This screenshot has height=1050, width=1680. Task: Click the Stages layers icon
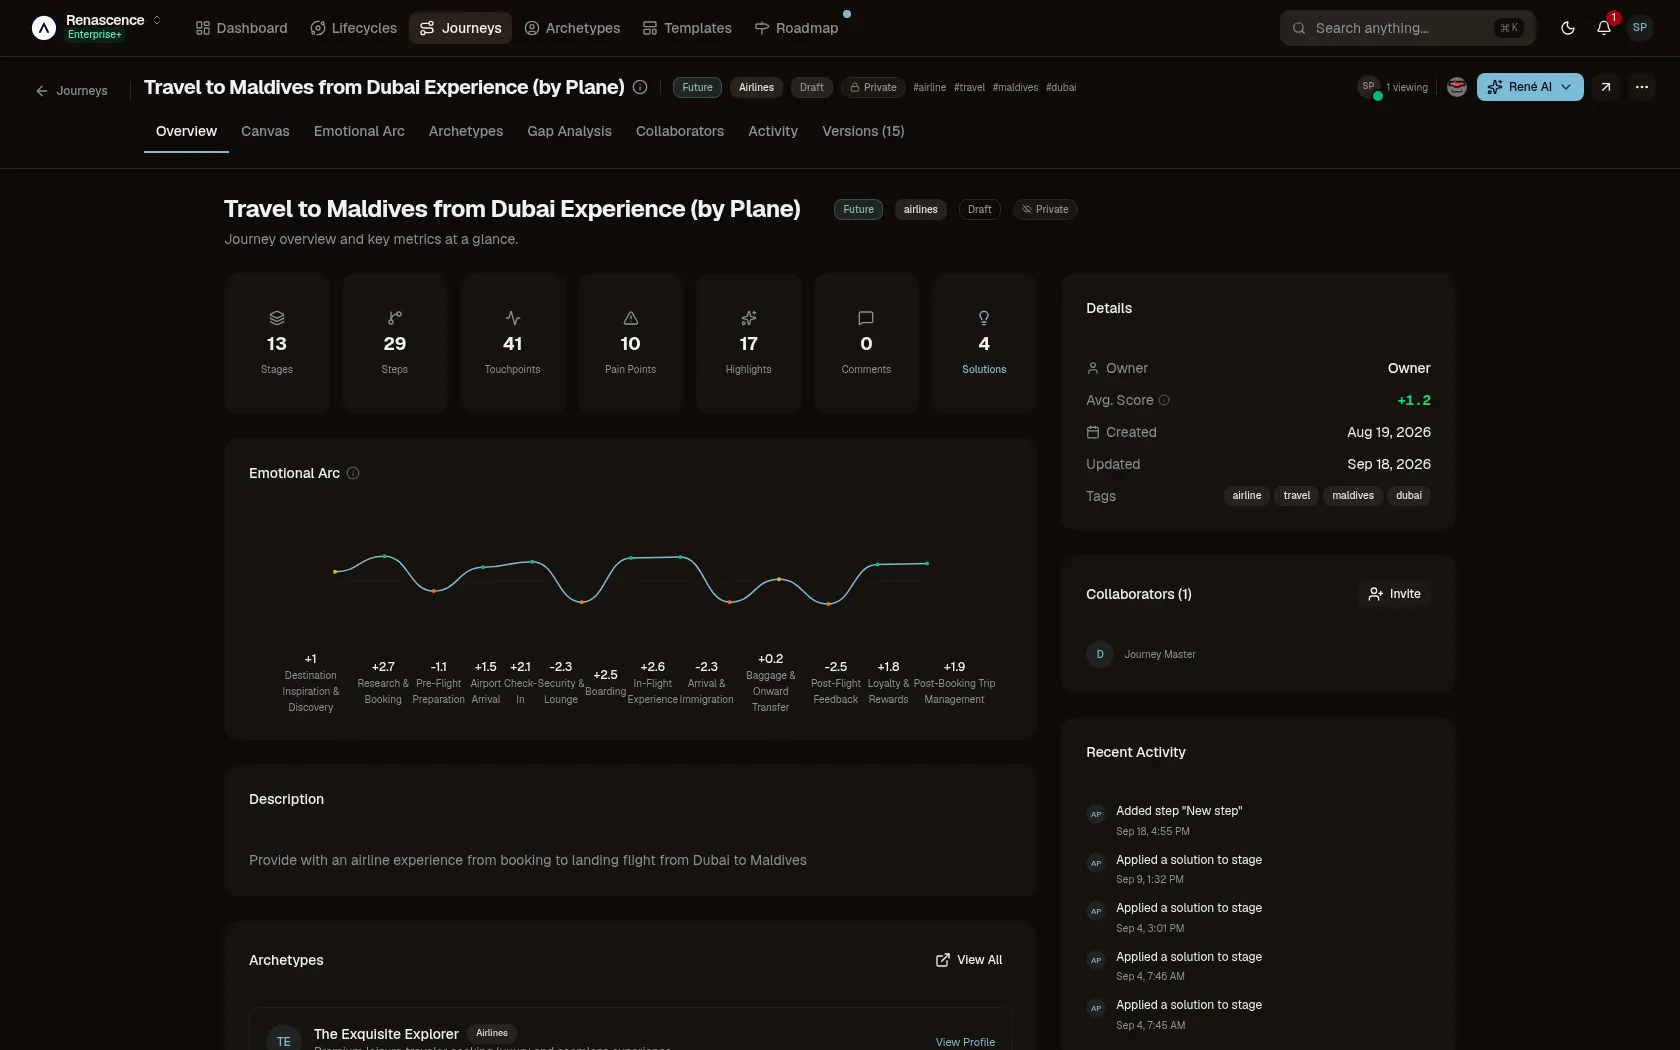coord(277,318)
